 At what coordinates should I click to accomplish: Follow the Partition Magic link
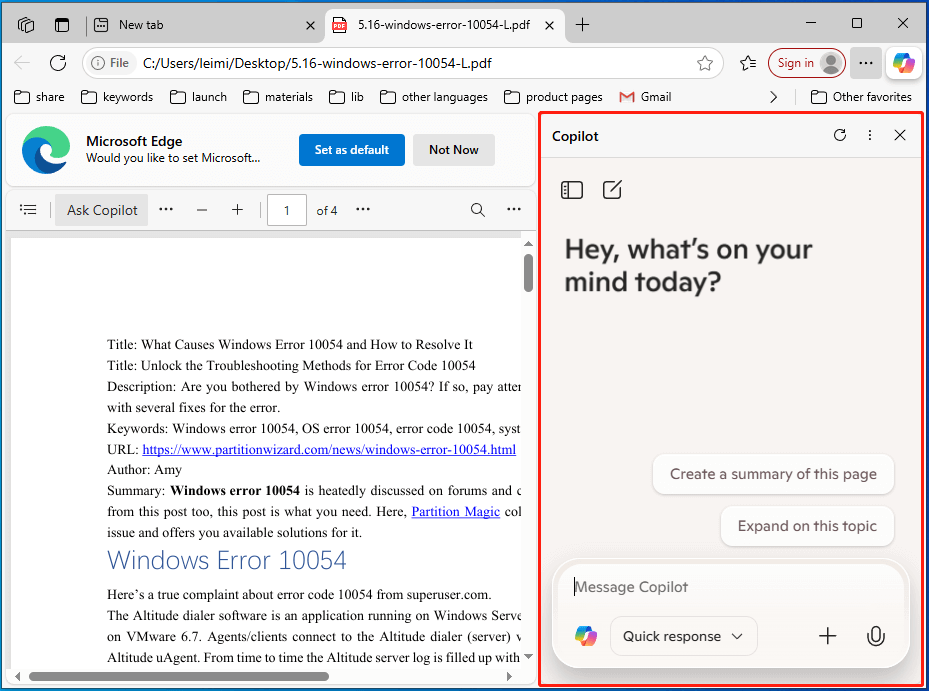[x=456, y=511]
